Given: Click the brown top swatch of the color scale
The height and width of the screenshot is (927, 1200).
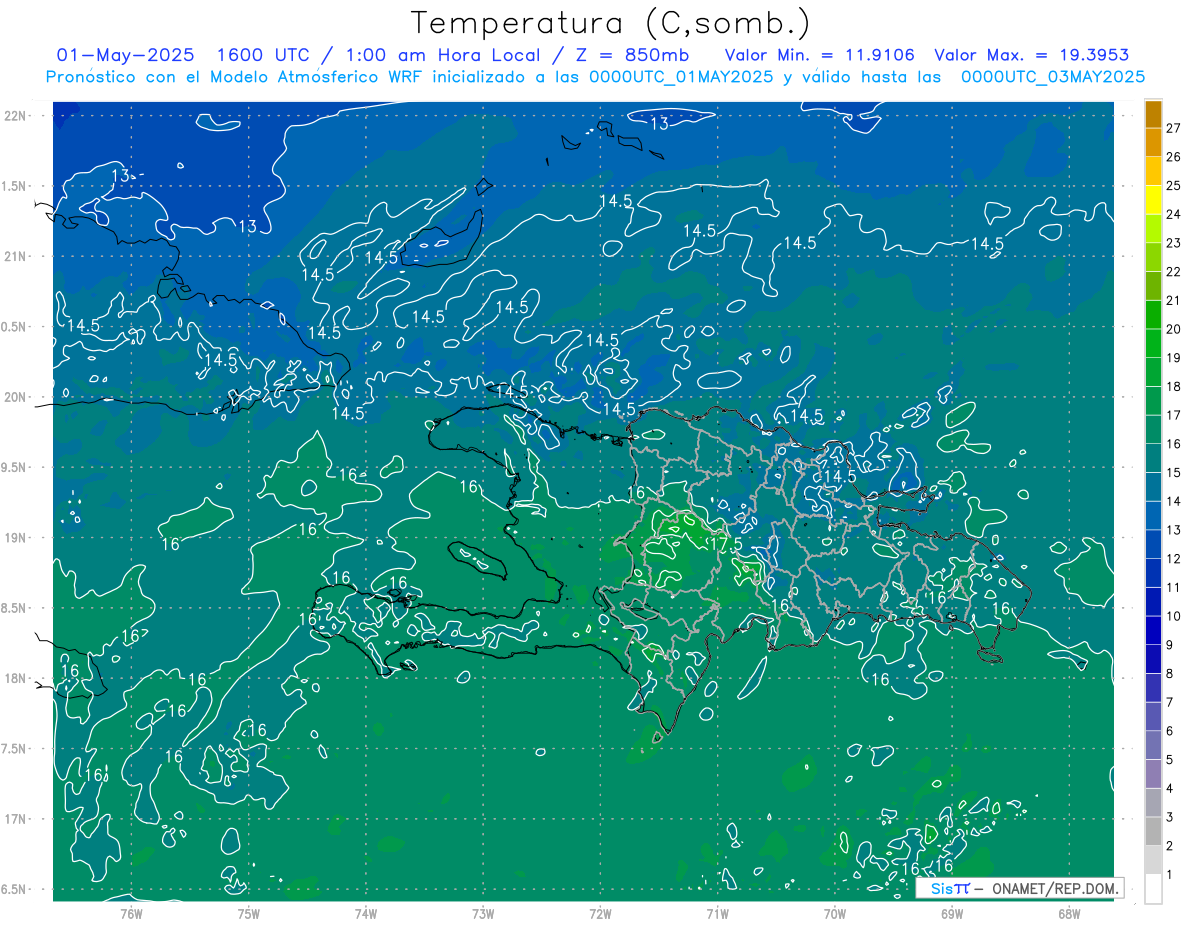Looking at the screenshot, I should (1153, 115).
